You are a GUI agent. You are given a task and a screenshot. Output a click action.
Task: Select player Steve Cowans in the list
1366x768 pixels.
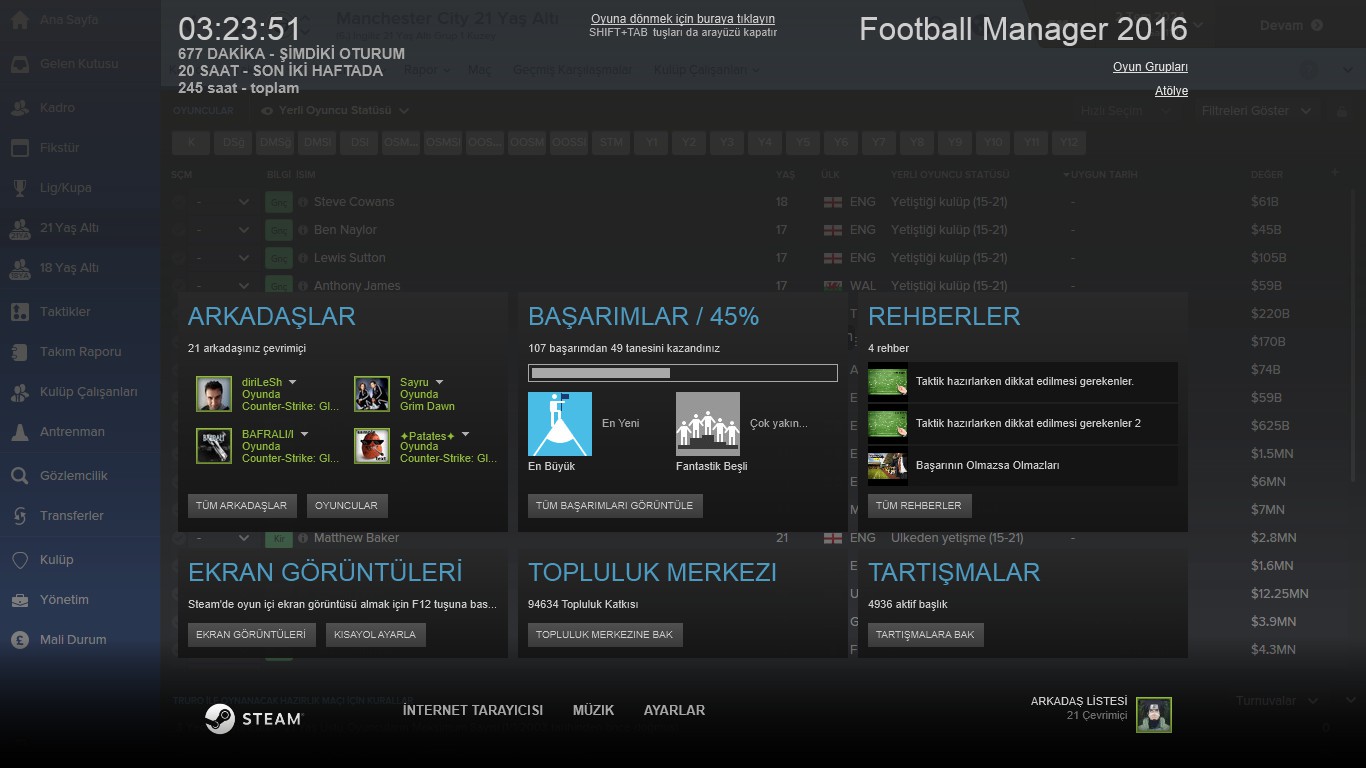click(354, 202)
